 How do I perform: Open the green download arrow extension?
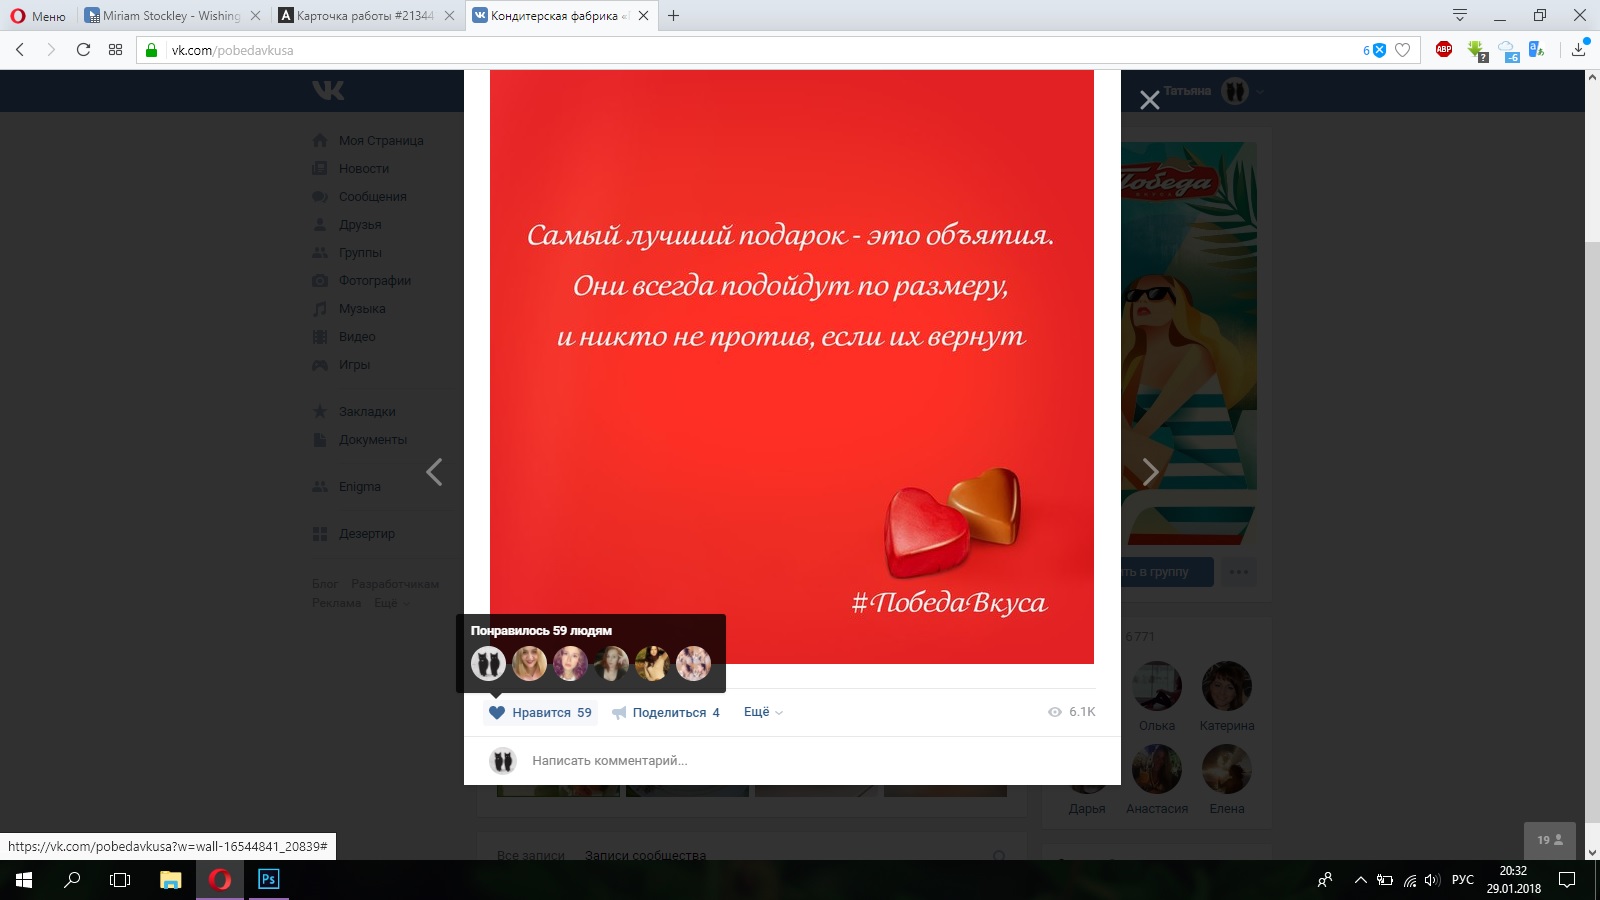[x=1477, y=50]
